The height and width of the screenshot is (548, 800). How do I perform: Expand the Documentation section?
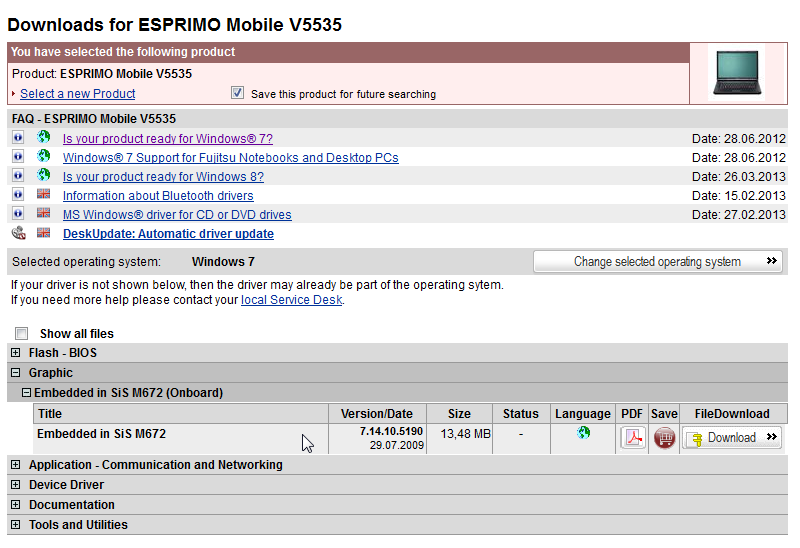point(16,505)
